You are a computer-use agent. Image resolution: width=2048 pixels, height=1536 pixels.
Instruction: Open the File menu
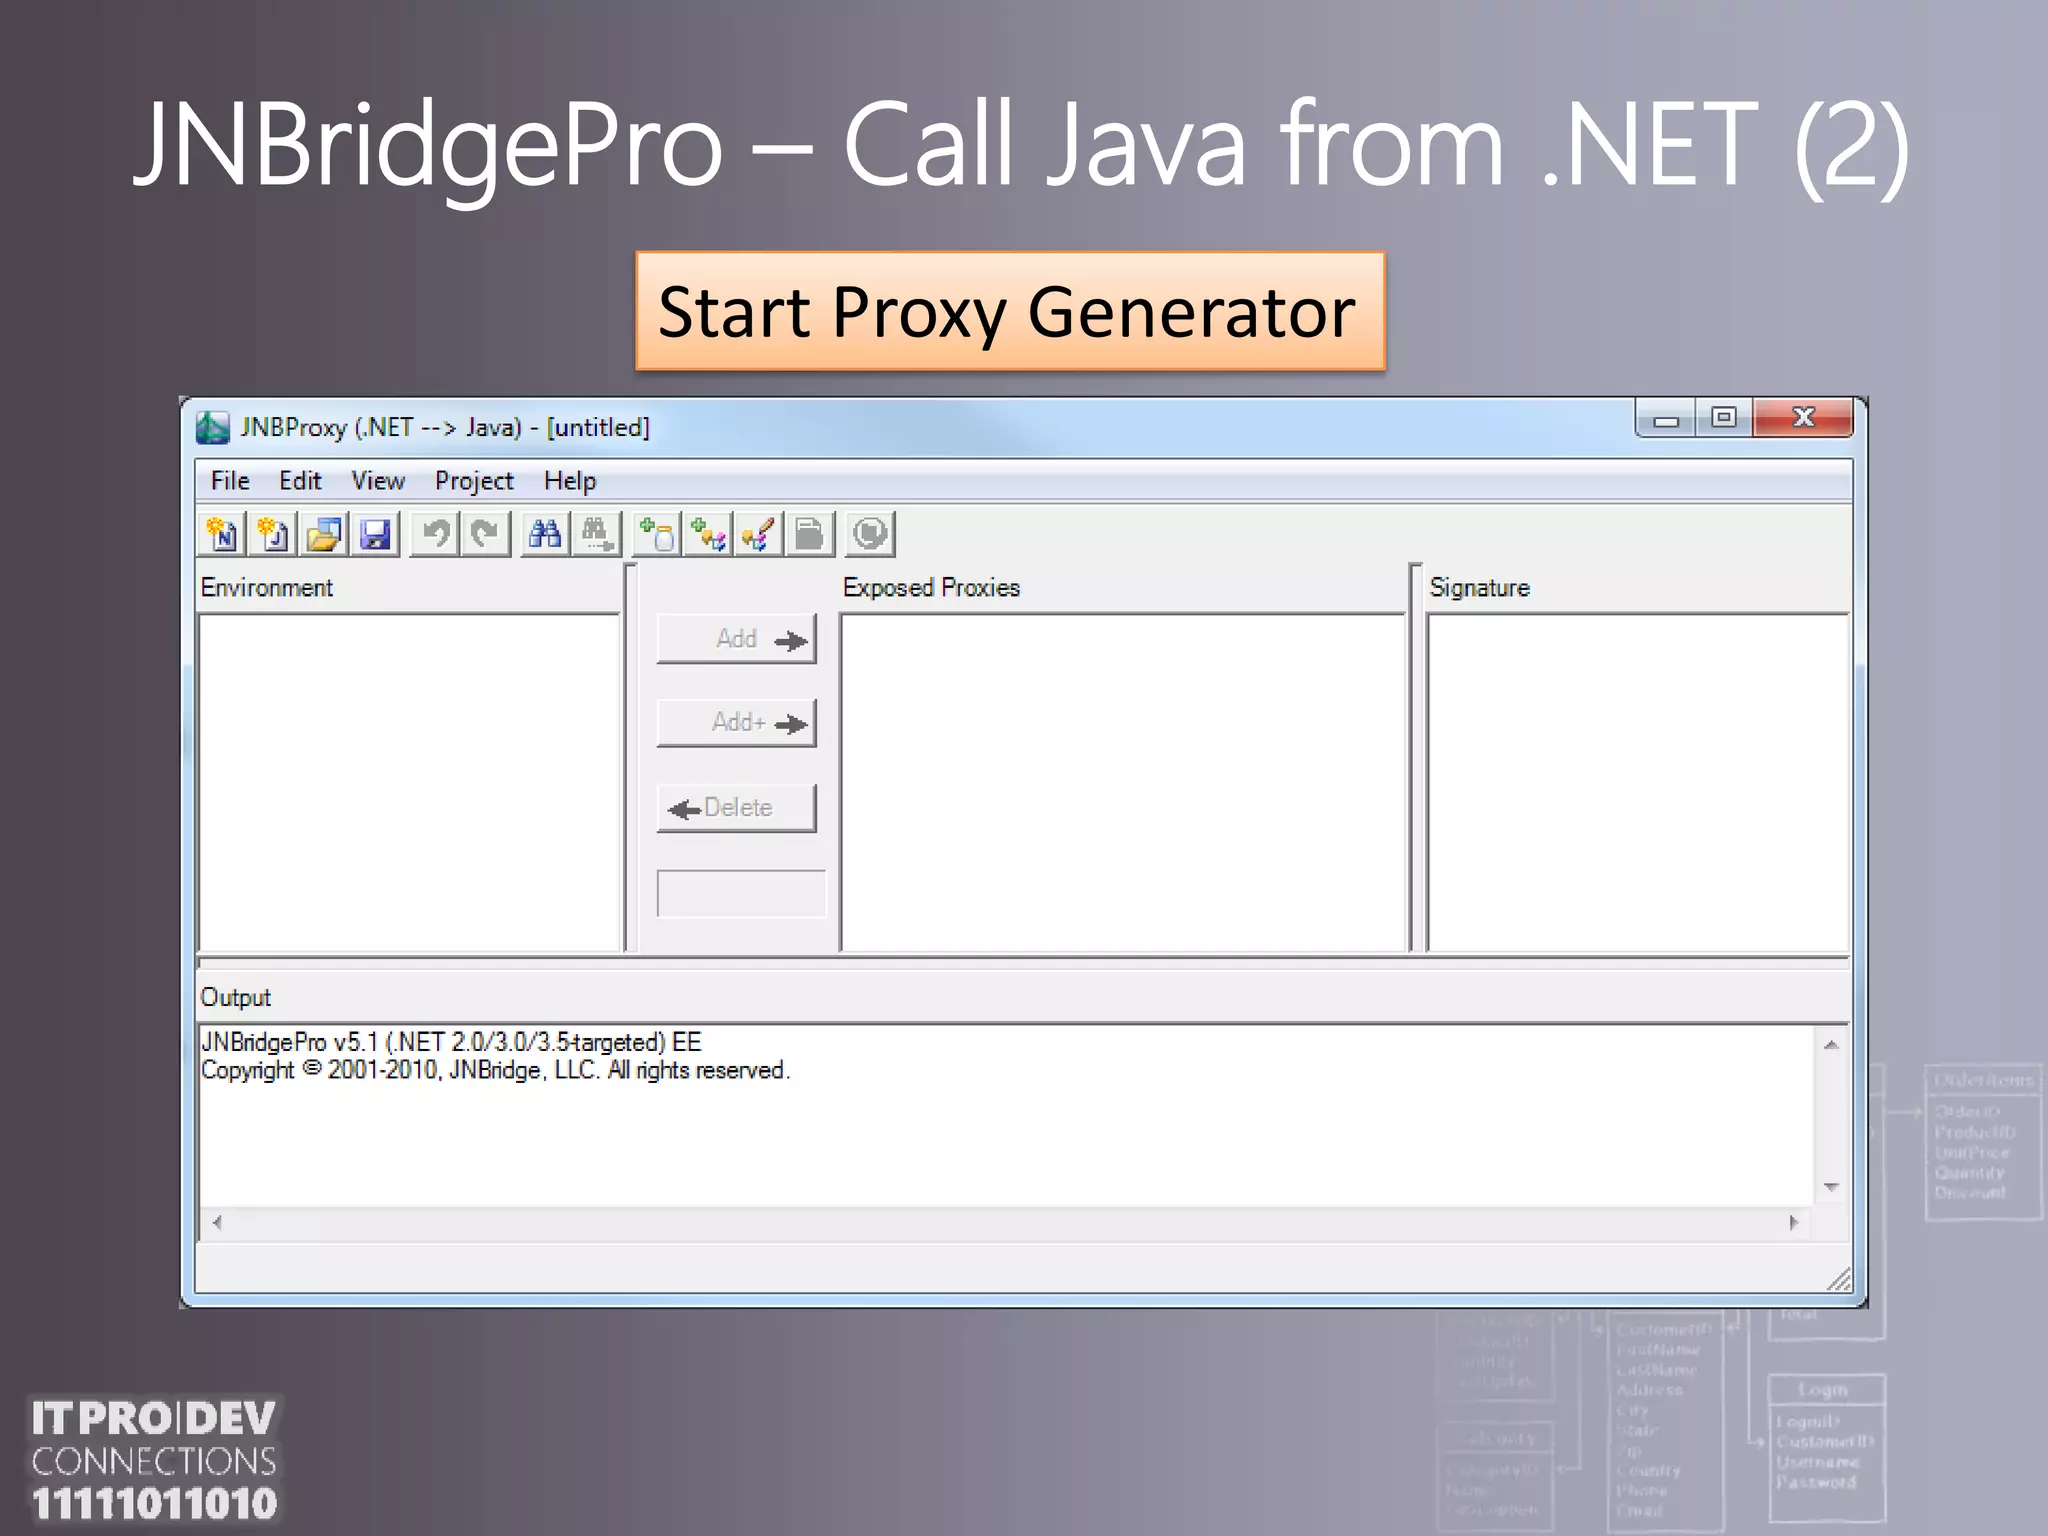[230, 481]
